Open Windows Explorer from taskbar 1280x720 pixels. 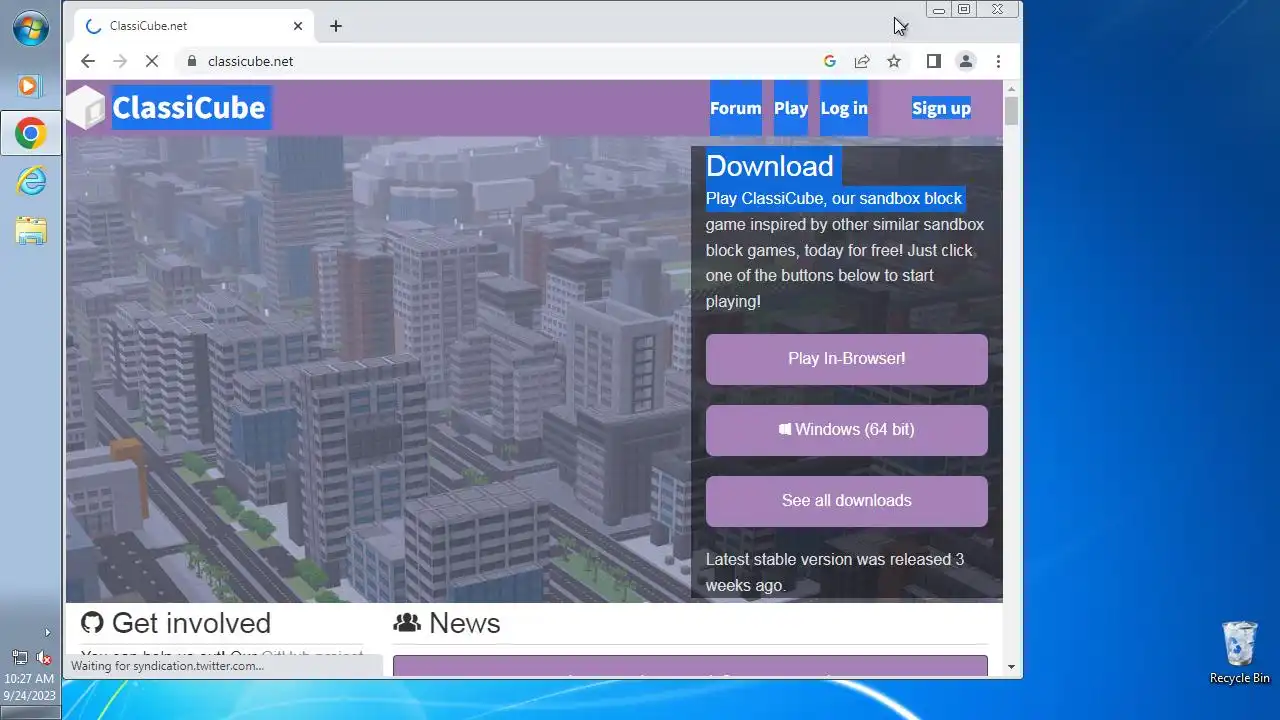click(30, 230)
